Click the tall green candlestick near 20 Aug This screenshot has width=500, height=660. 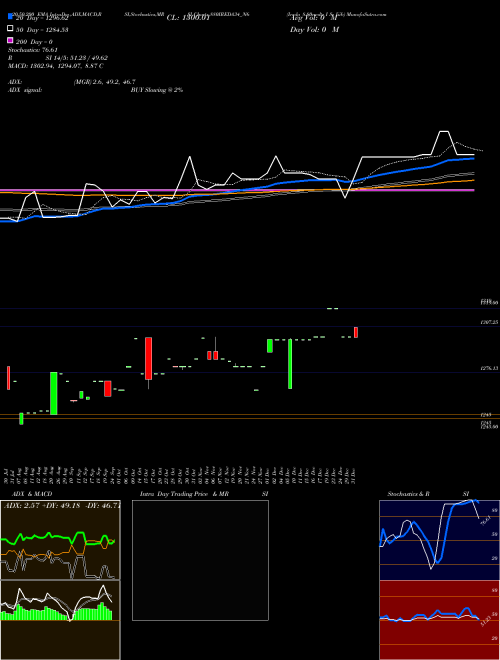[x=54, y=393]
